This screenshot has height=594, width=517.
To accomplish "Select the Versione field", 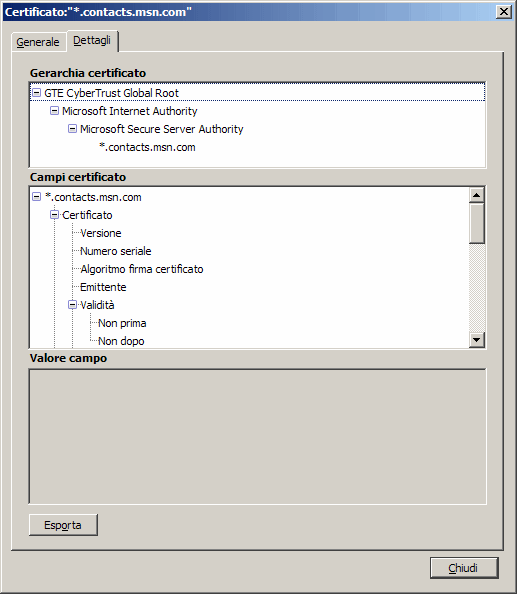I will point(101,233).
